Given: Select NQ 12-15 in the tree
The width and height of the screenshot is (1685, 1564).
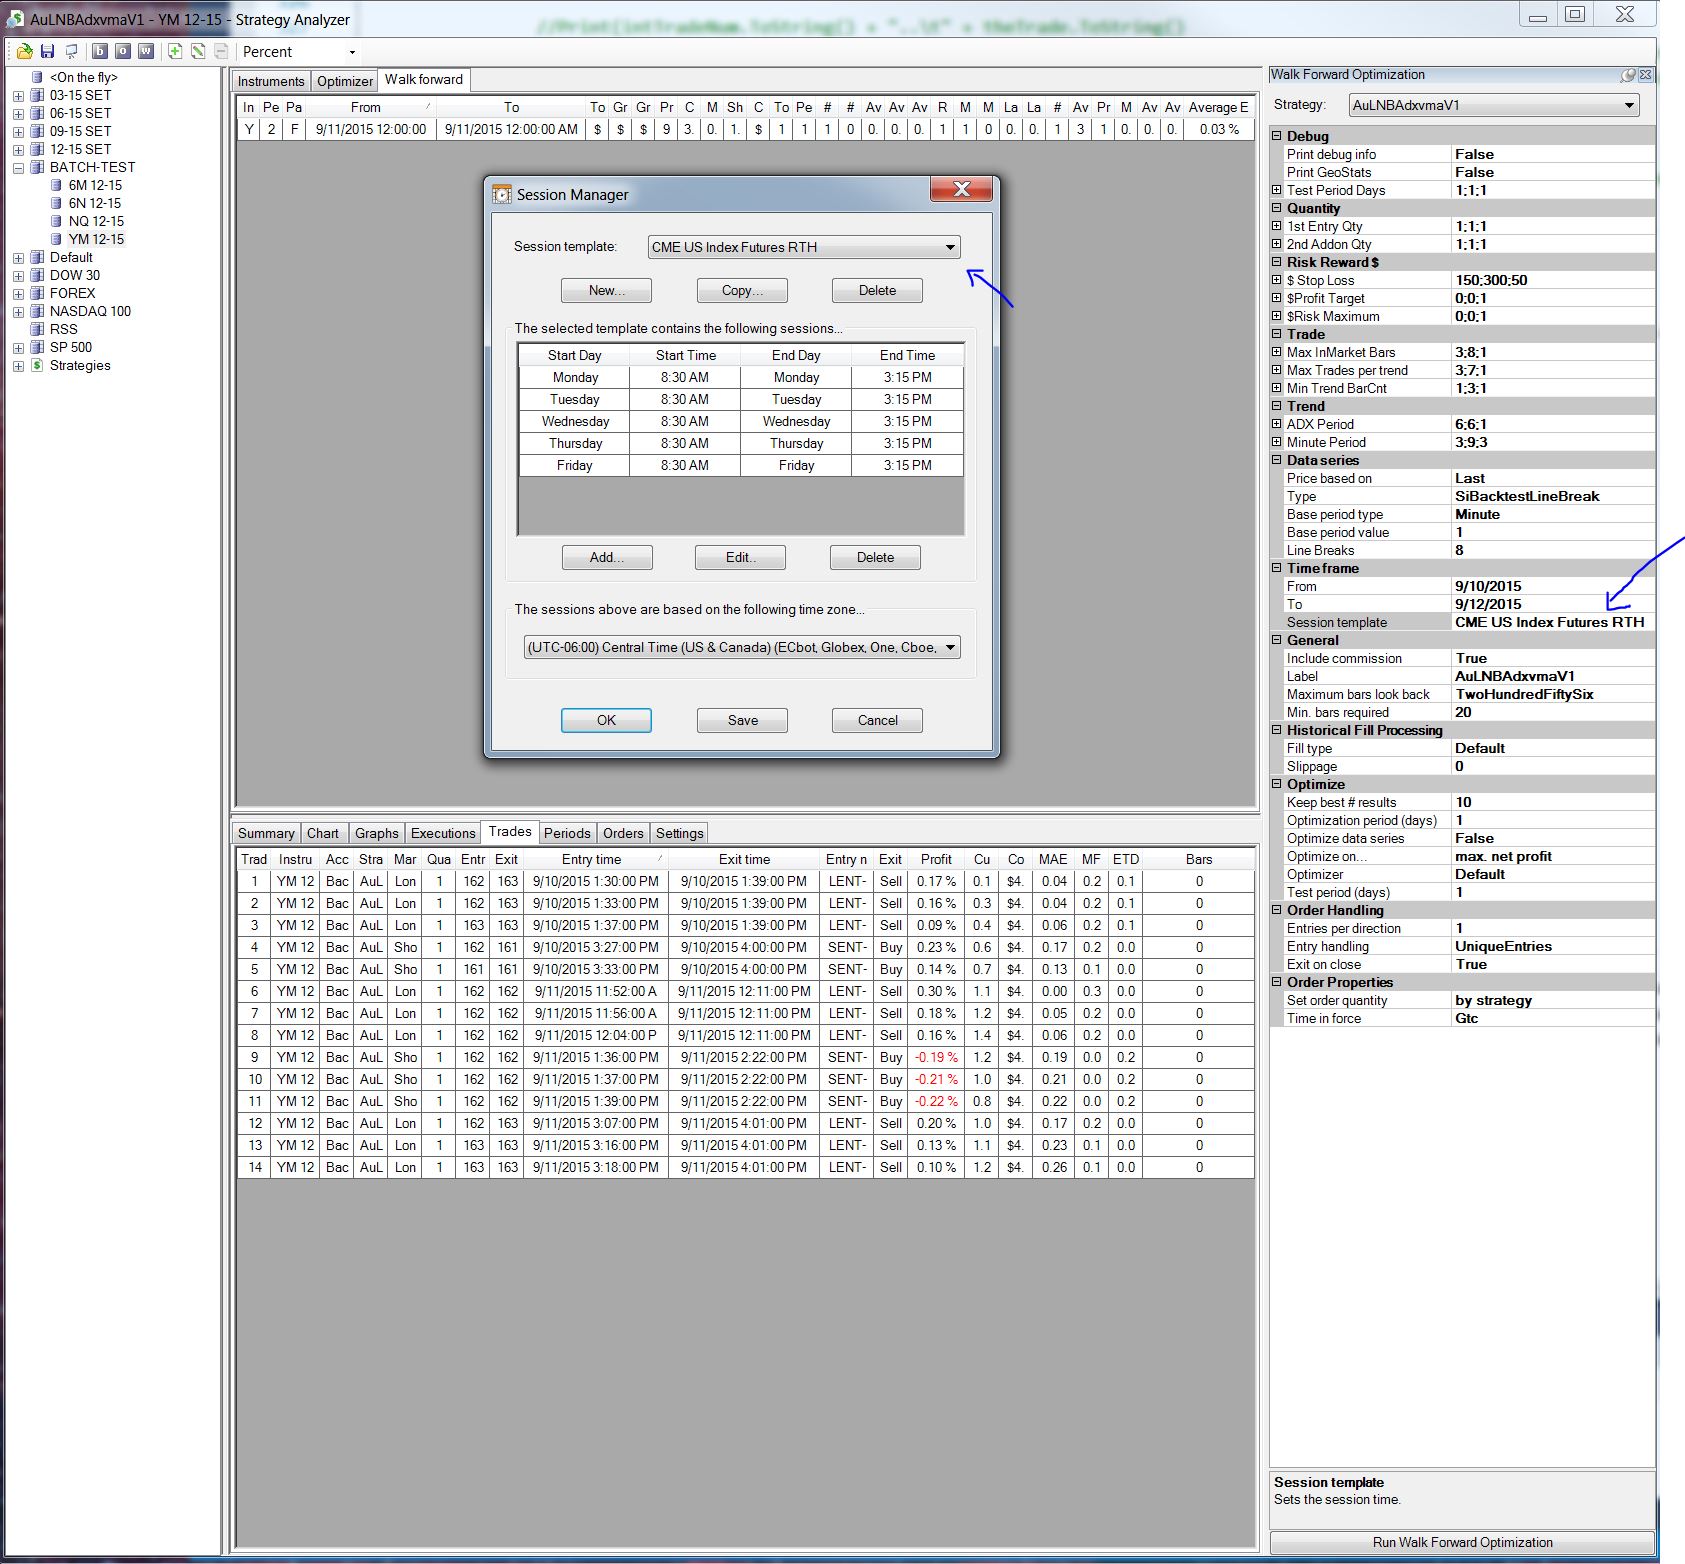Looking at the screenshot, I should click(x=96, y=221).
